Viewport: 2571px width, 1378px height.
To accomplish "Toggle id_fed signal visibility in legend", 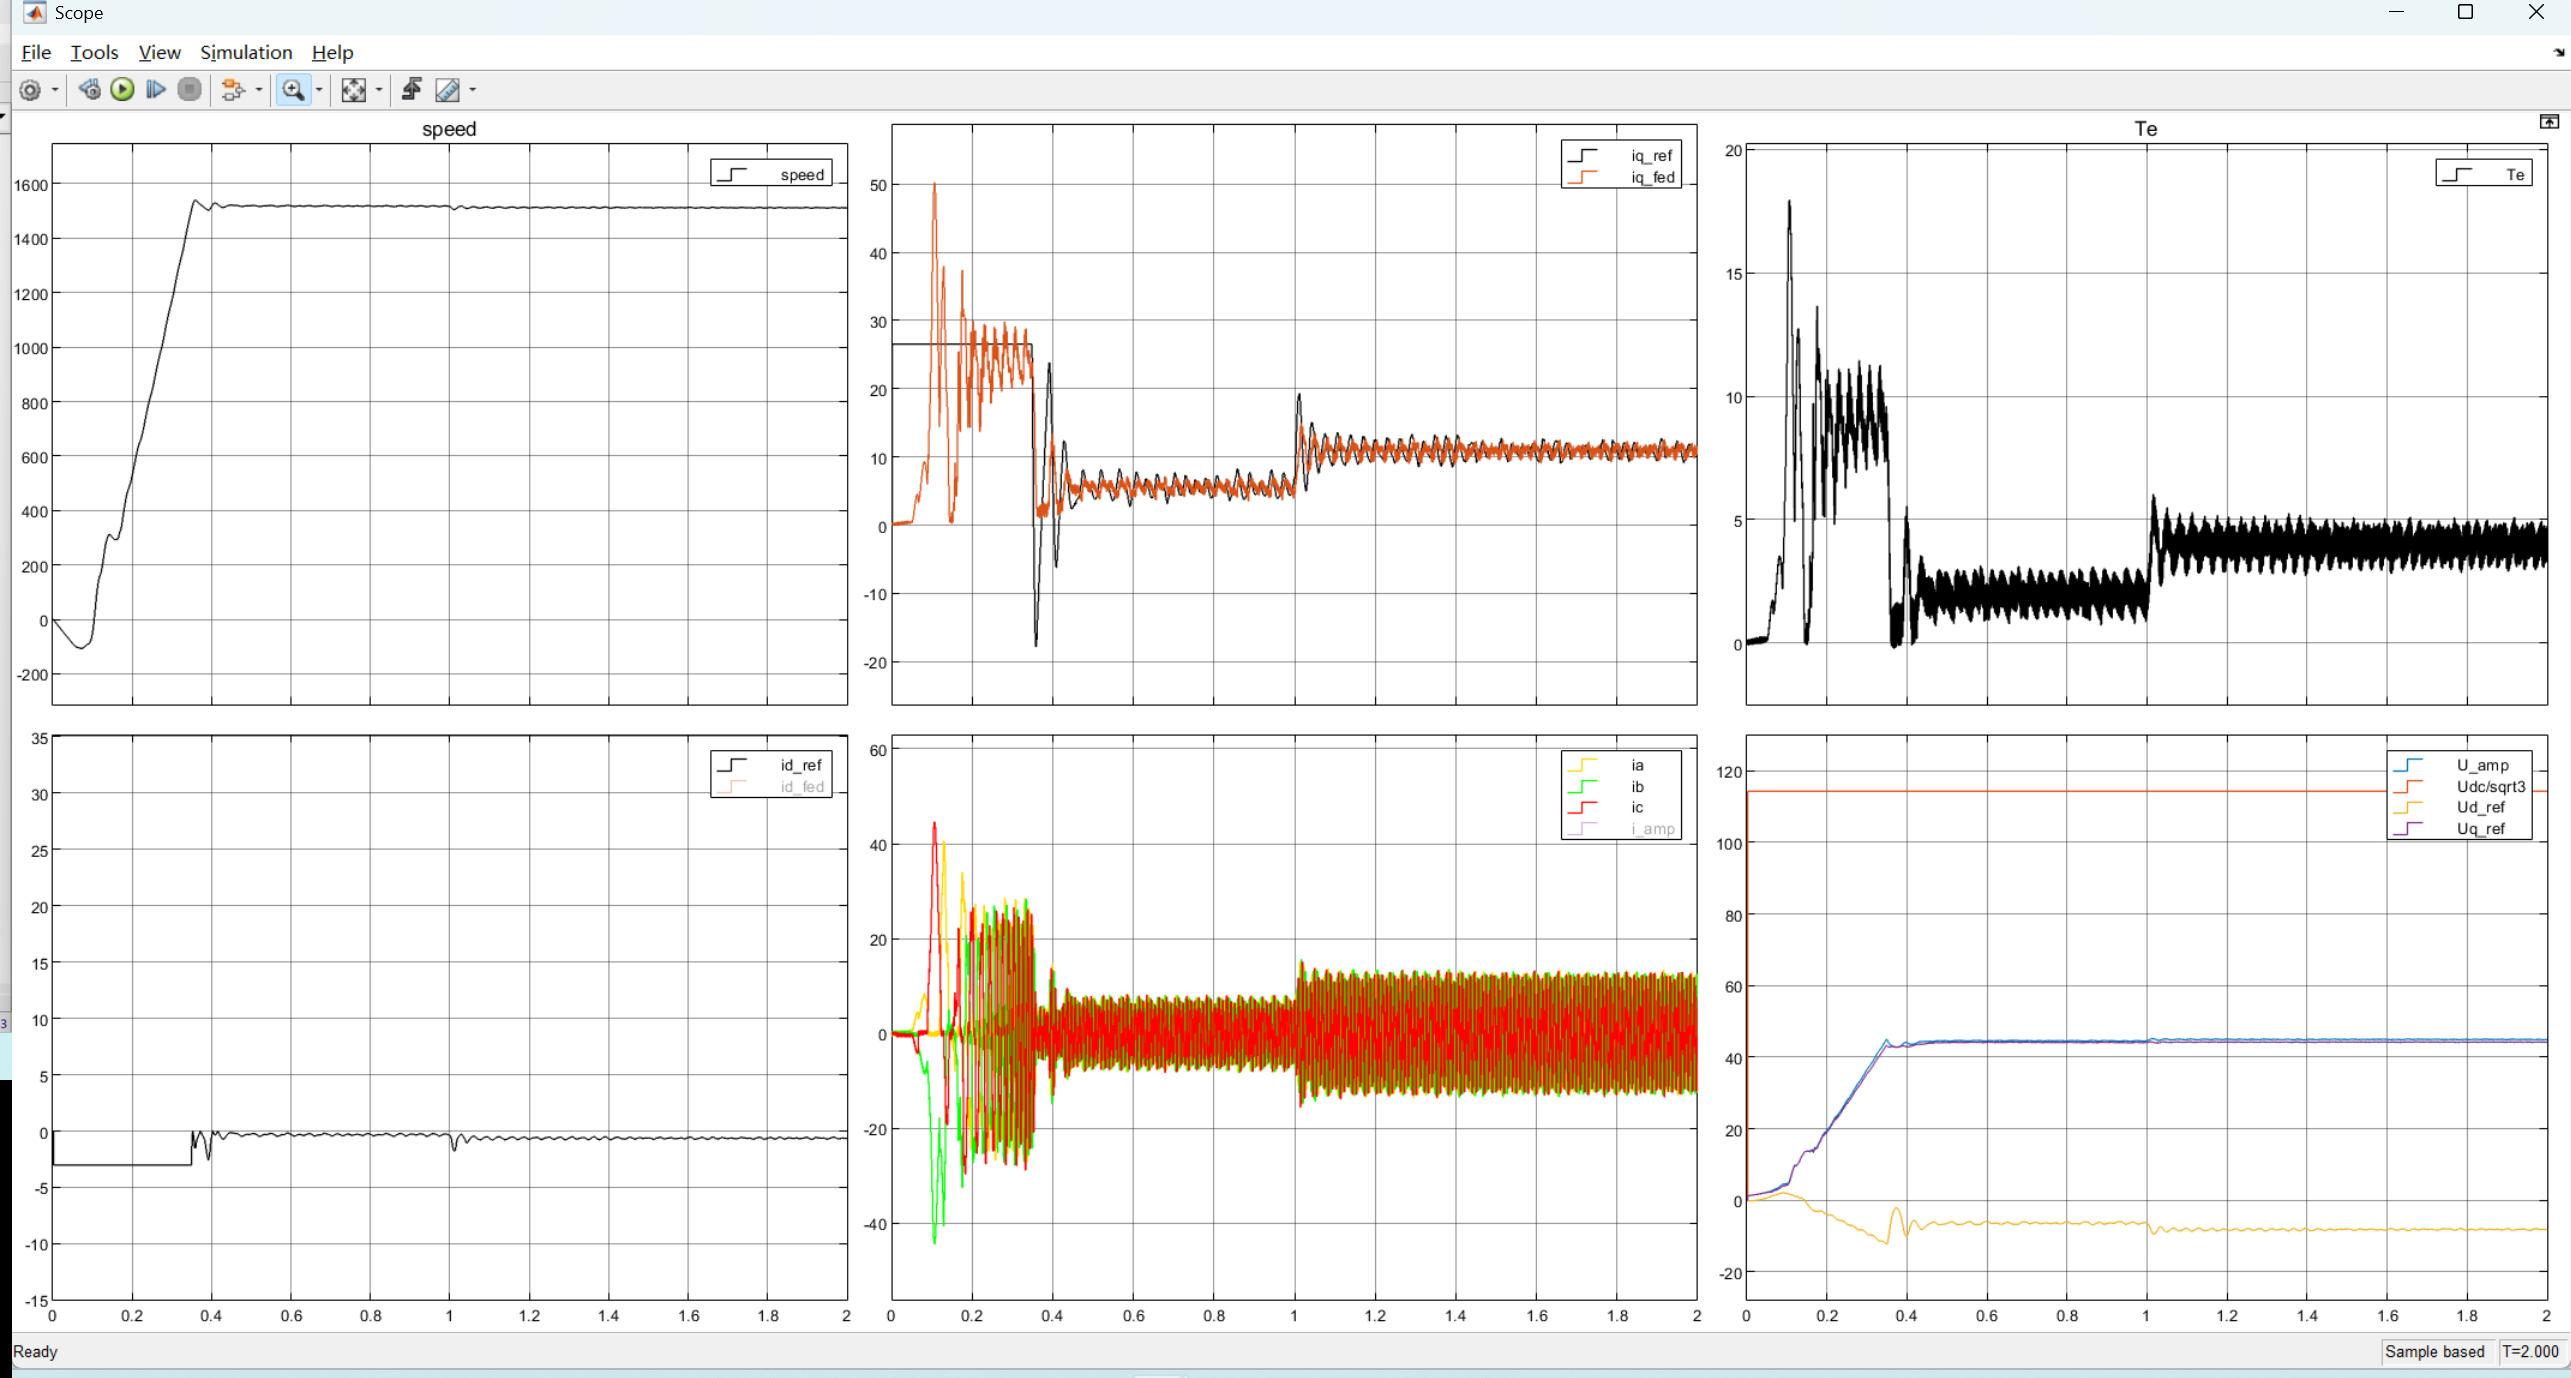I will pyautogui.click(x=801, y=787).
